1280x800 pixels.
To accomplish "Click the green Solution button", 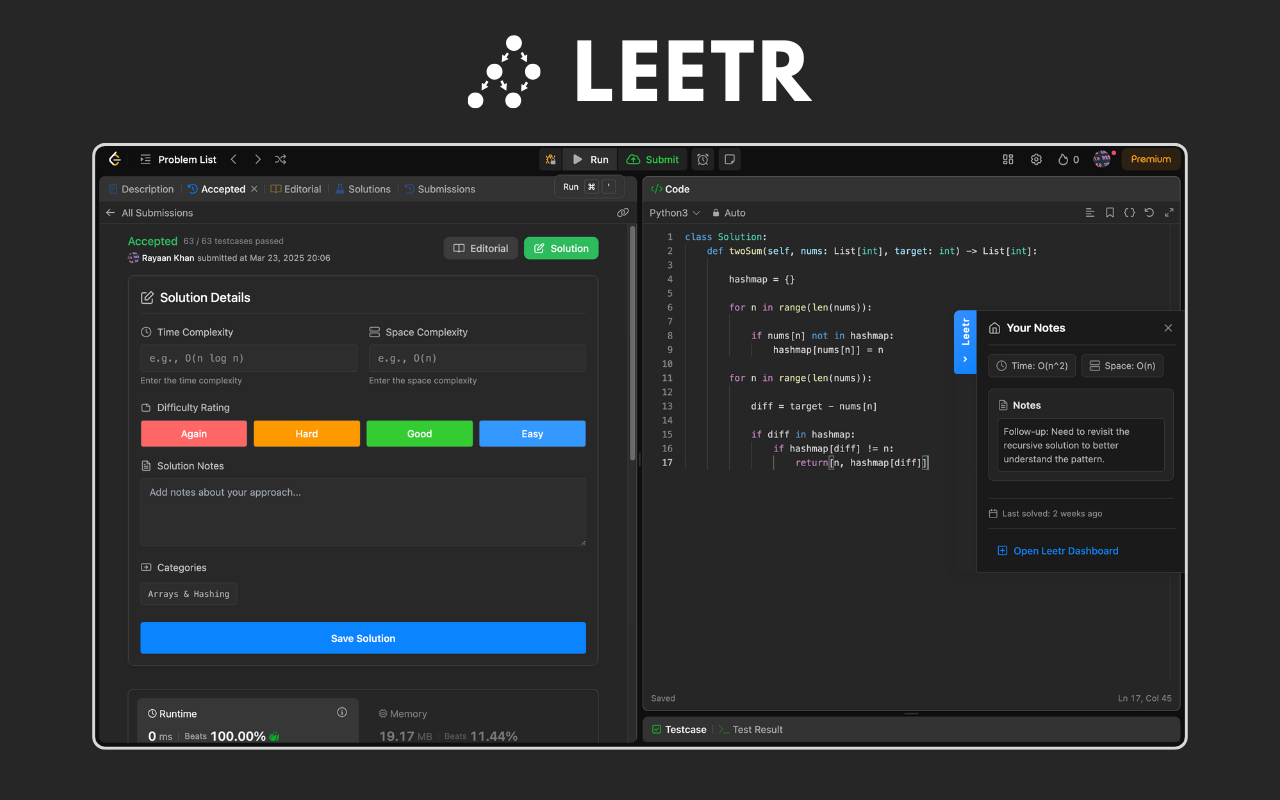I will point(561,248).
